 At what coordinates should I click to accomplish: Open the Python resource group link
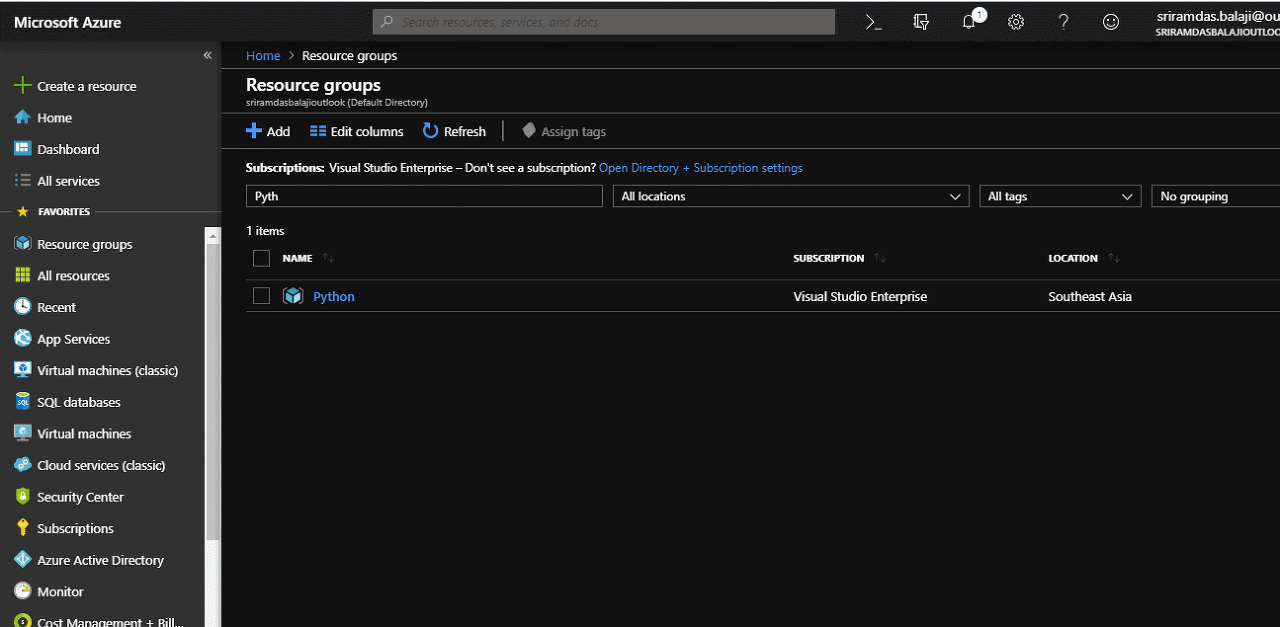point(334,296)
